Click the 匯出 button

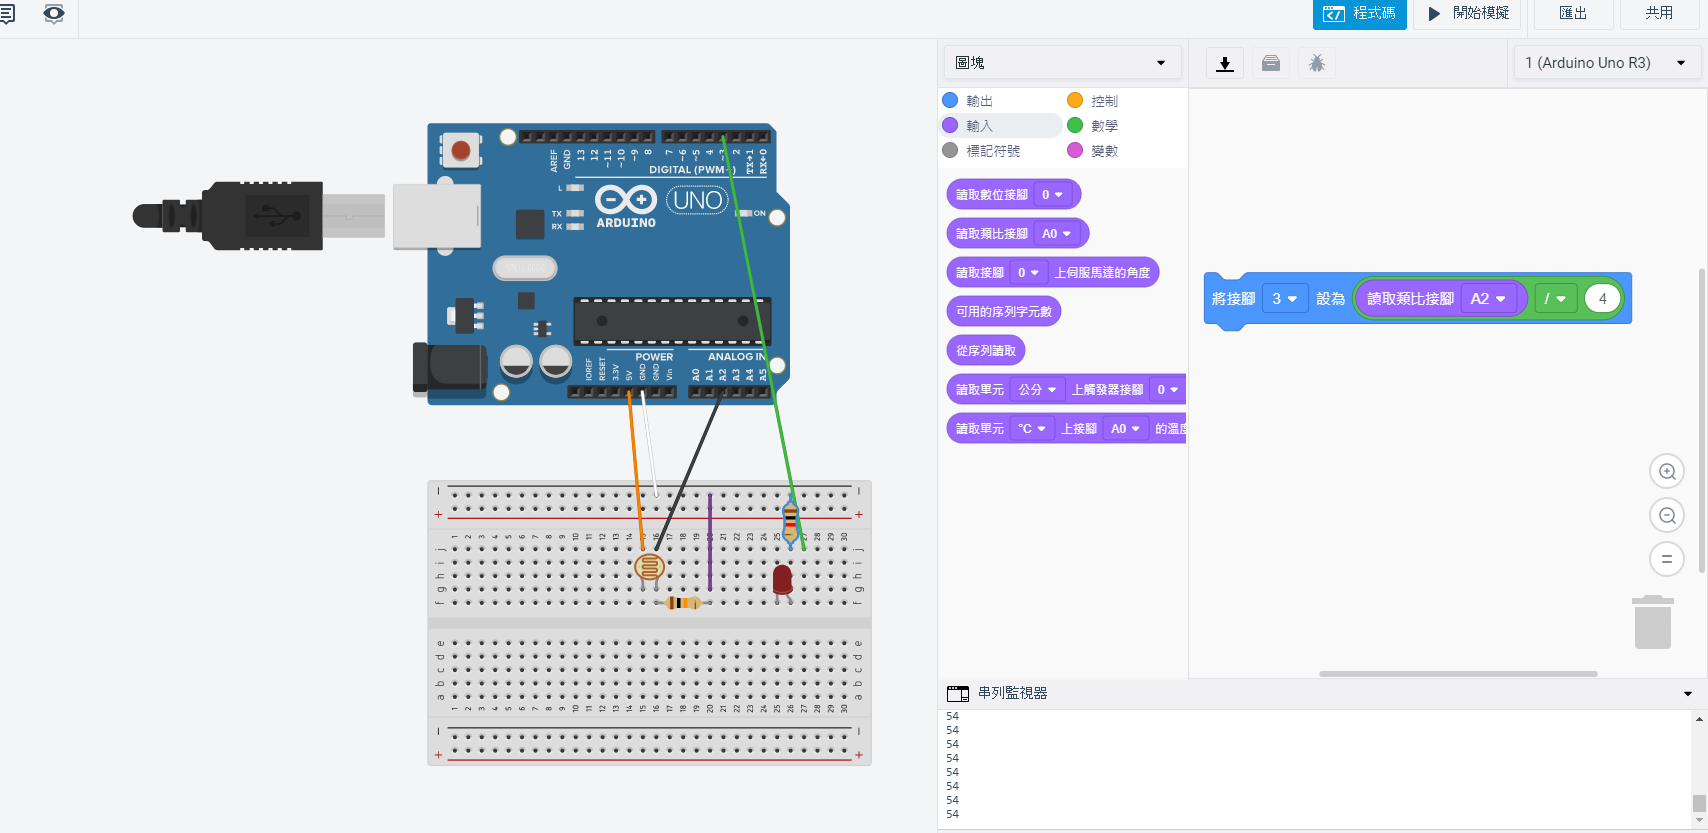(x=1572, y=14)
